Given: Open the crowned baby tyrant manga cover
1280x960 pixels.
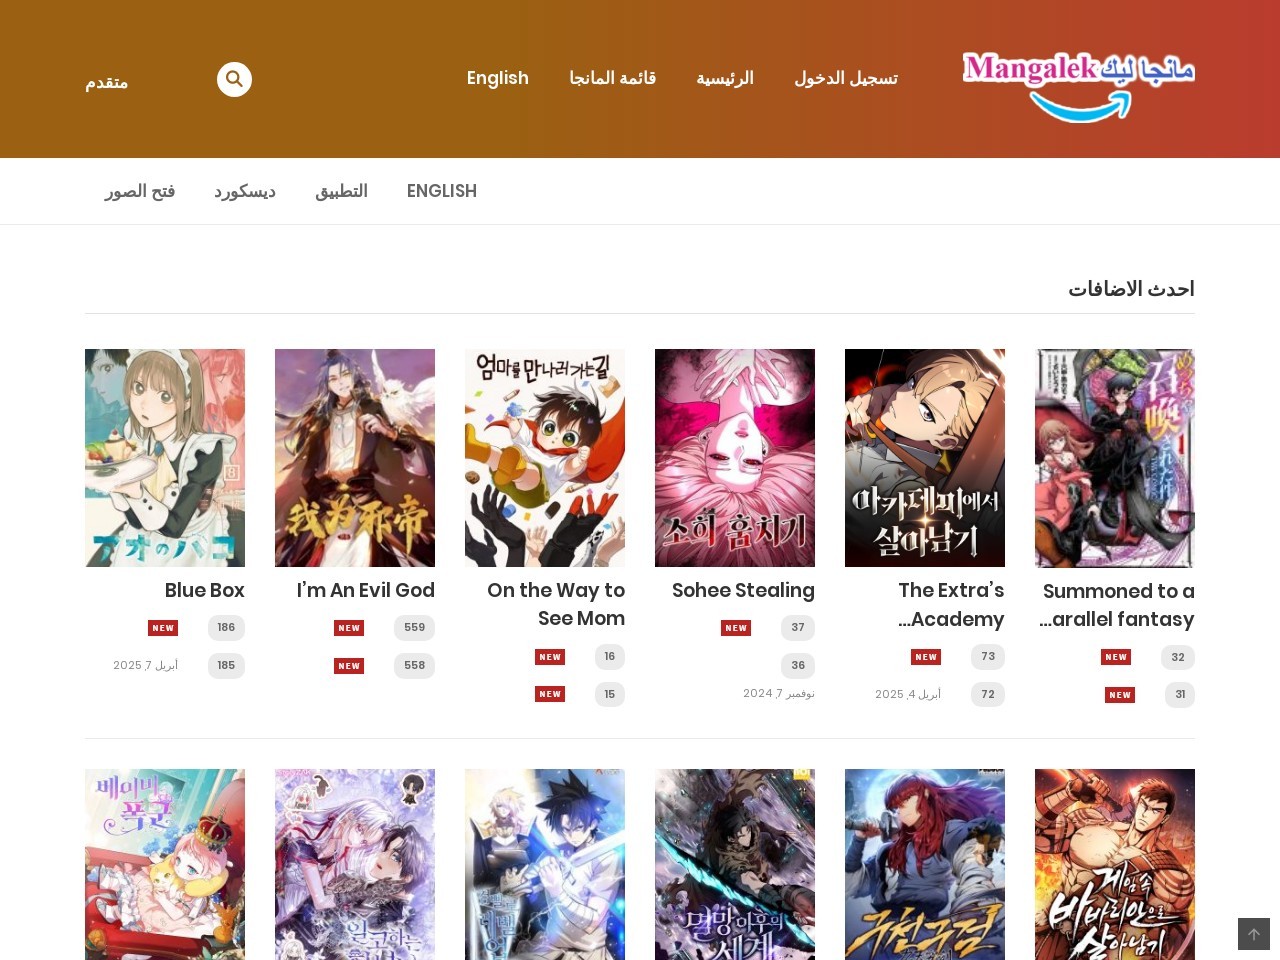Looking at the screenshot, I should pyautogui.click(x=165, y=864).
